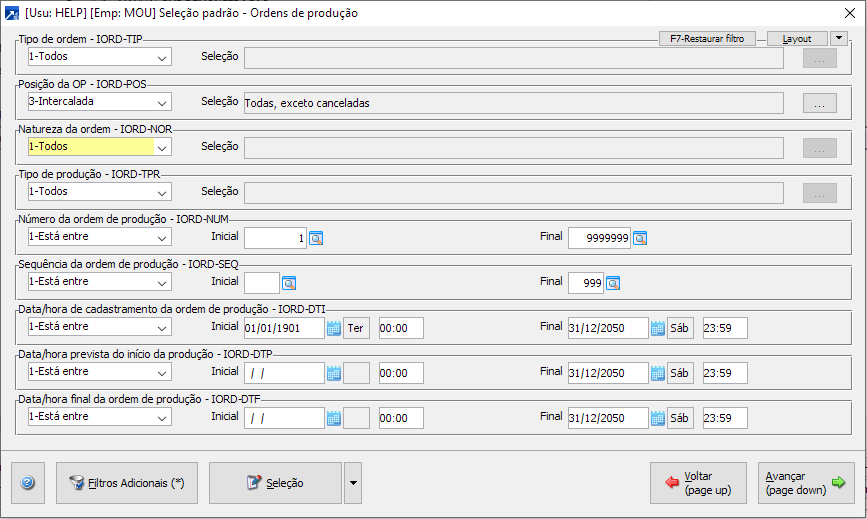Click final production order number field 9999999
The height and width of the screenshot is (519, 867).
pyautogui.click(x=599, y=238)
